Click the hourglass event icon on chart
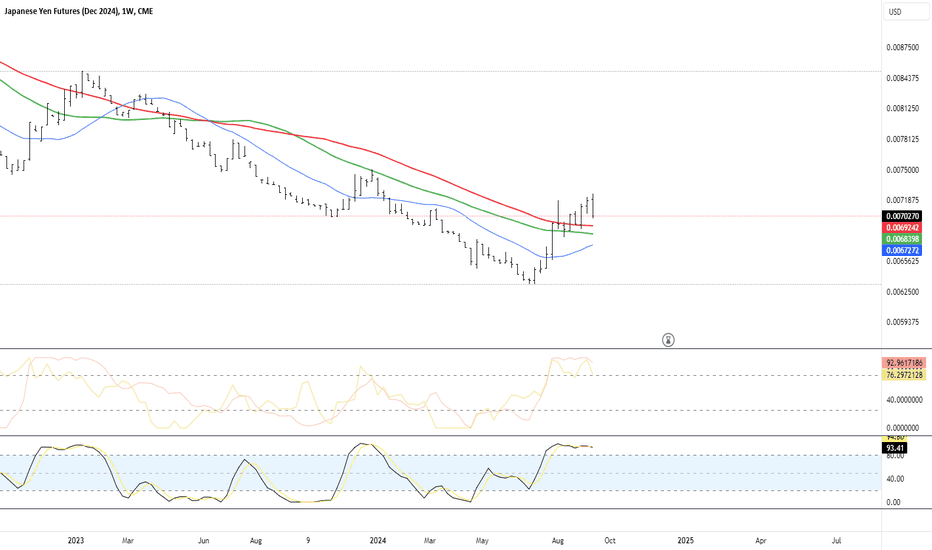This screenshot has width=932, height=550. point(669,340)
